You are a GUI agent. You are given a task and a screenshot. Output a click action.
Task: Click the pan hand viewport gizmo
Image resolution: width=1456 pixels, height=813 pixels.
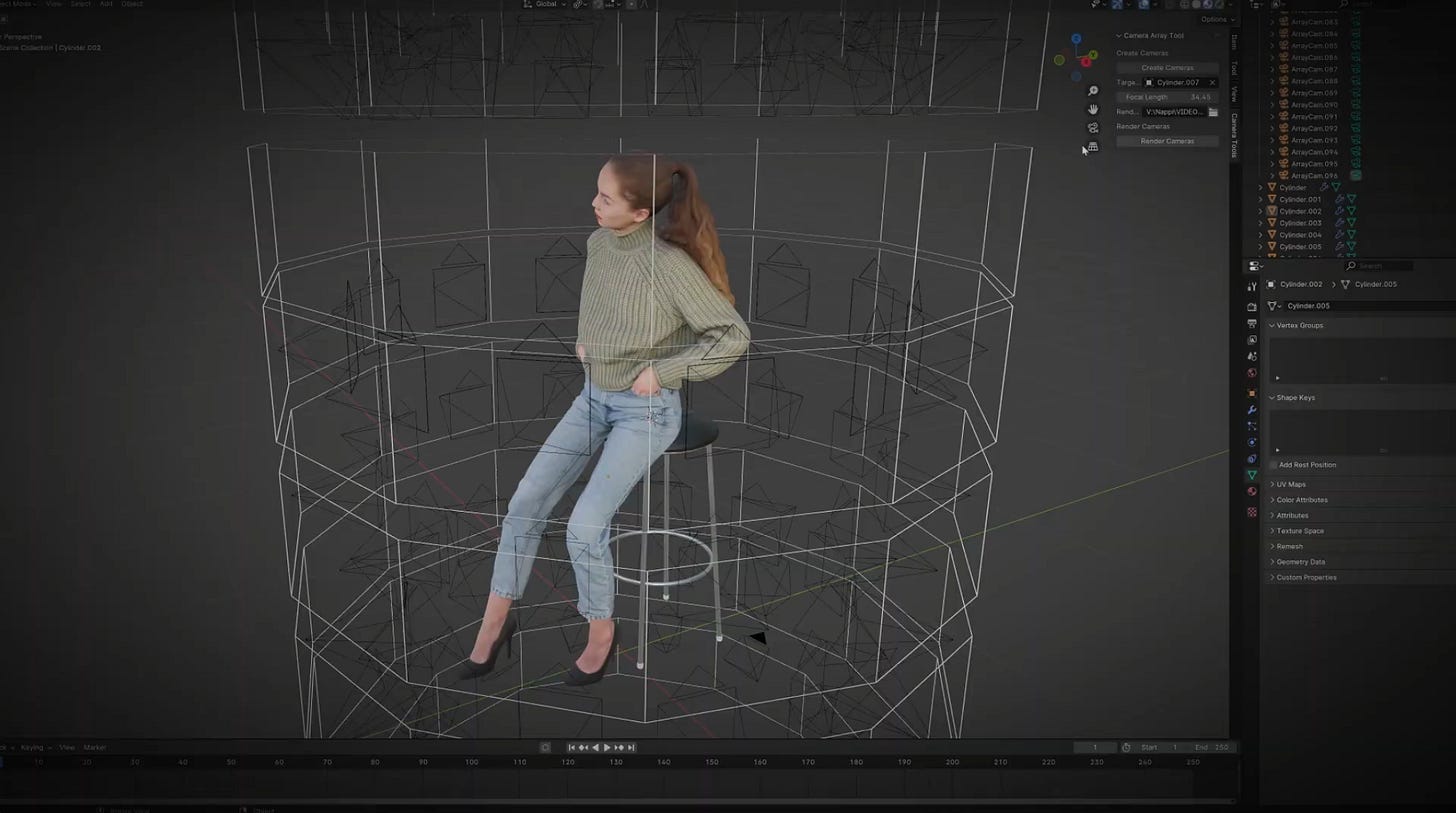[1093, 109]
